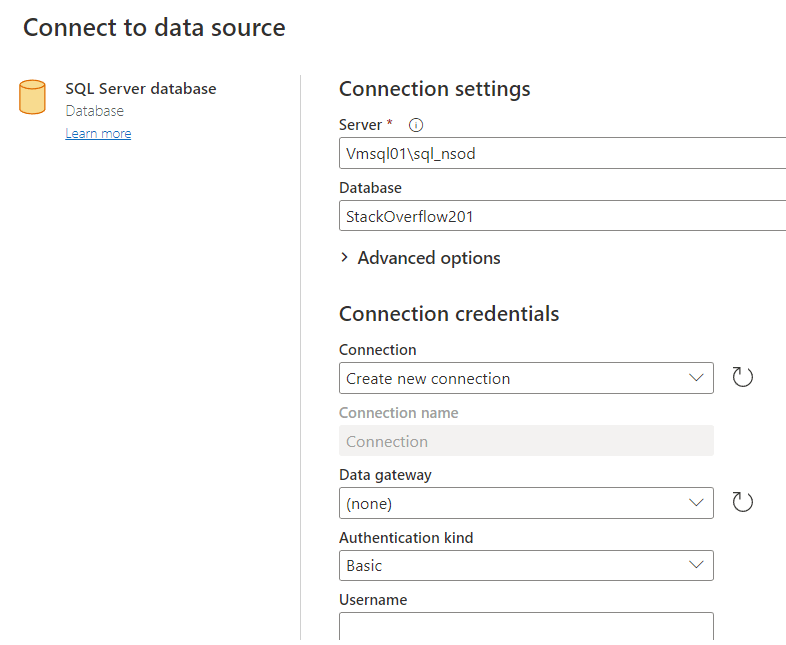Screen dimensions: 786x645
Task: Refresh the Data gateway list
Action: pyautogui.click(x=742, y=502)
